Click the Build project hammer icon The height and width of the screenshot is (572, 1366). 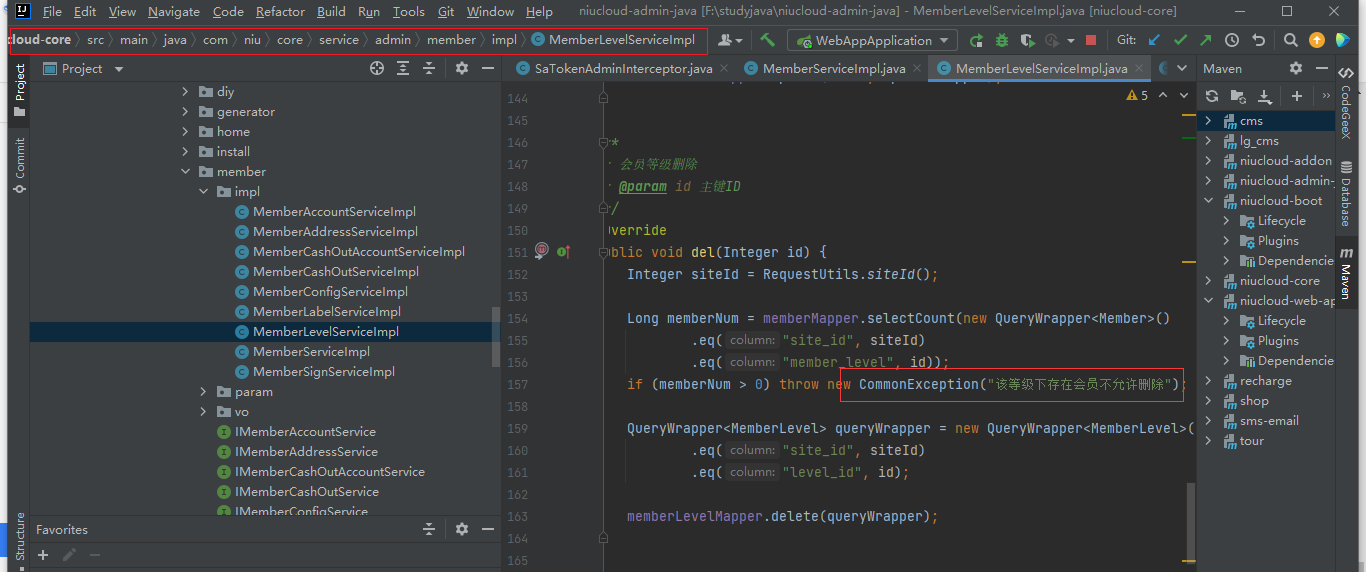click(767, 40)
